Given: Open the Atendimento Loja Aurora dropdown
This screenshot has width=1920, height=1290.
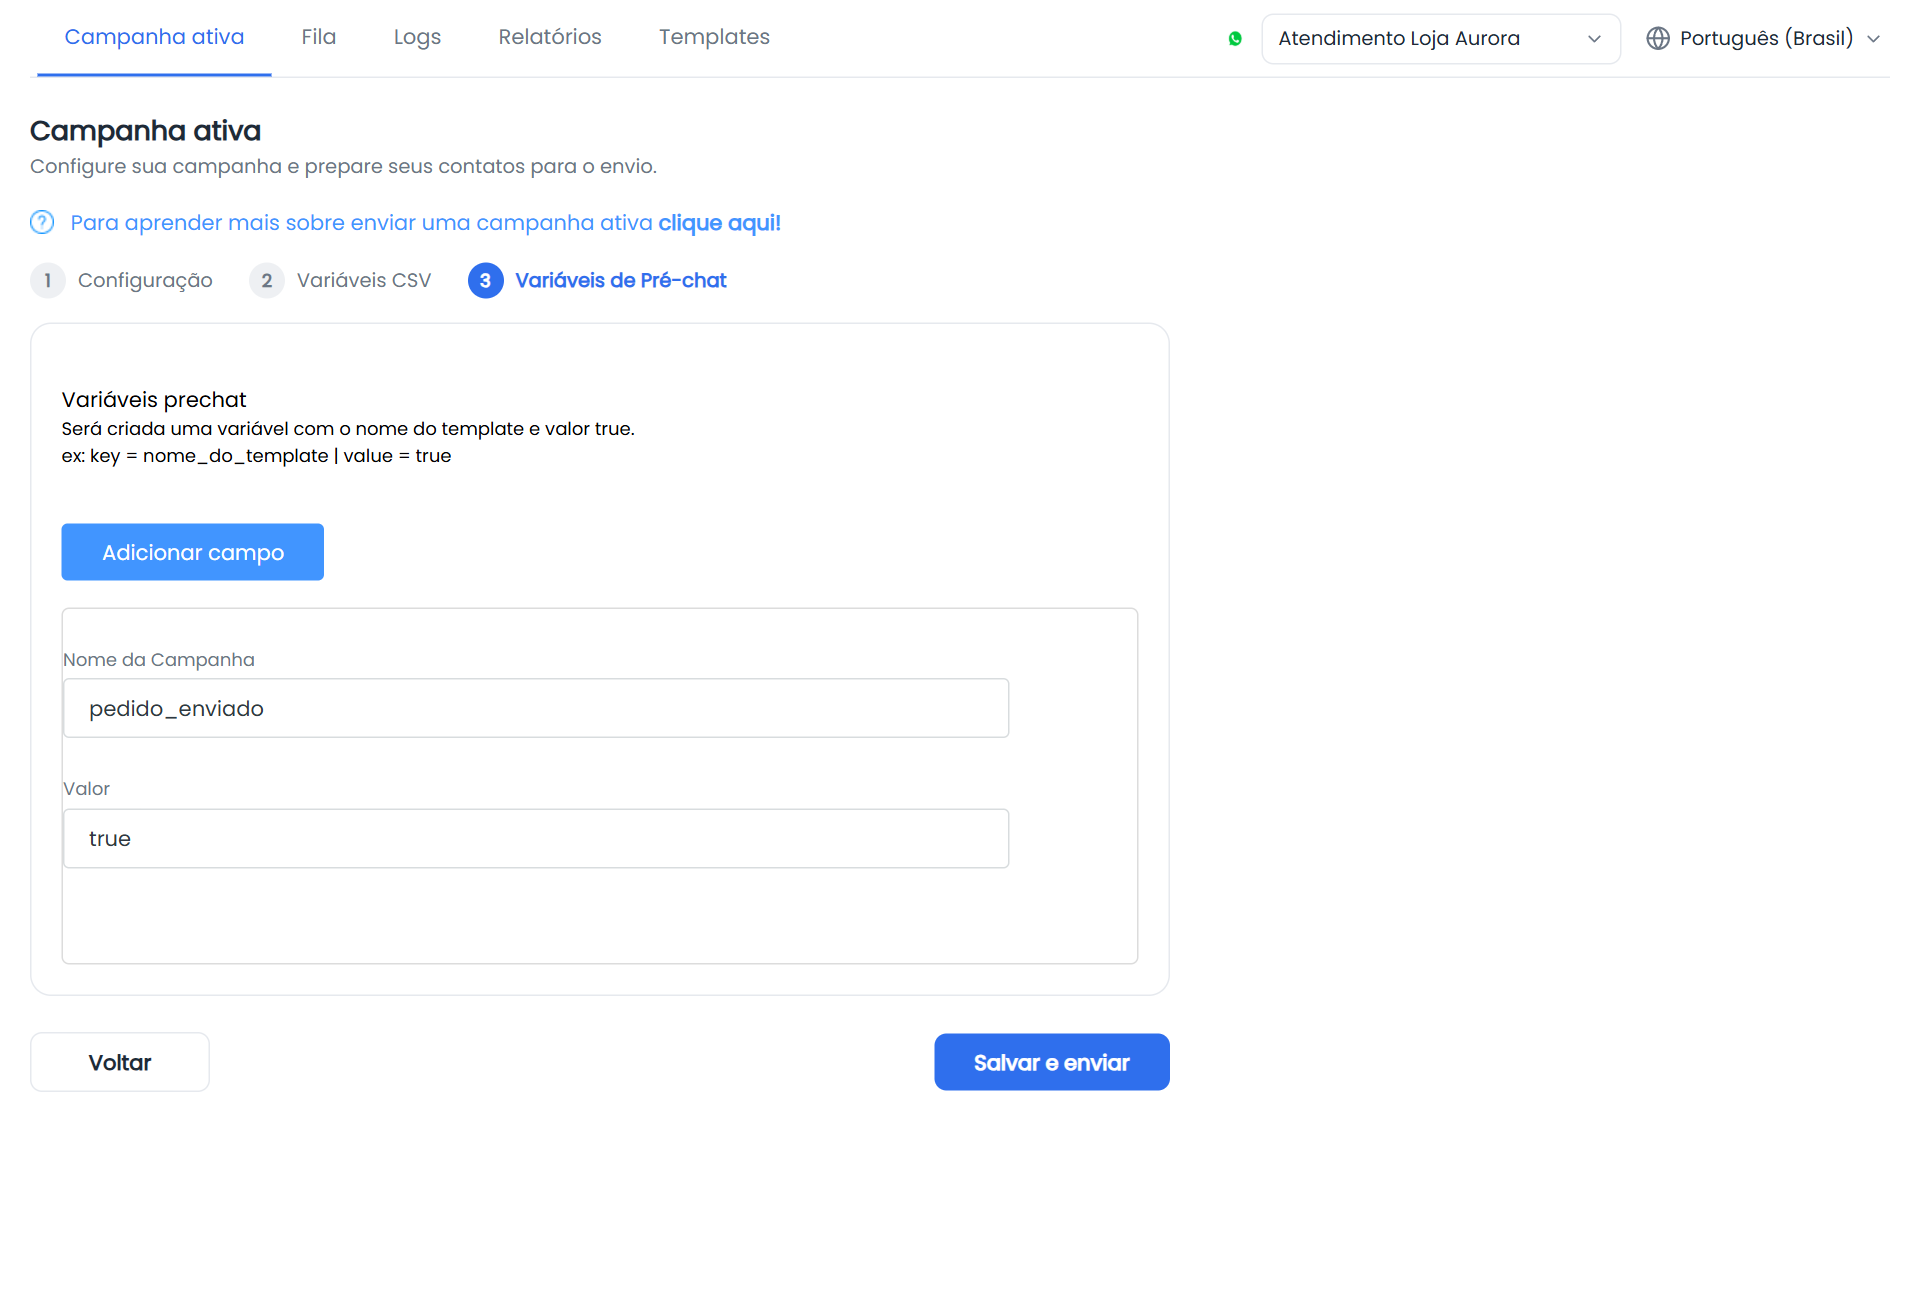Looking at the screenshot, I should pyautogui.click(x=1440, y=39).
